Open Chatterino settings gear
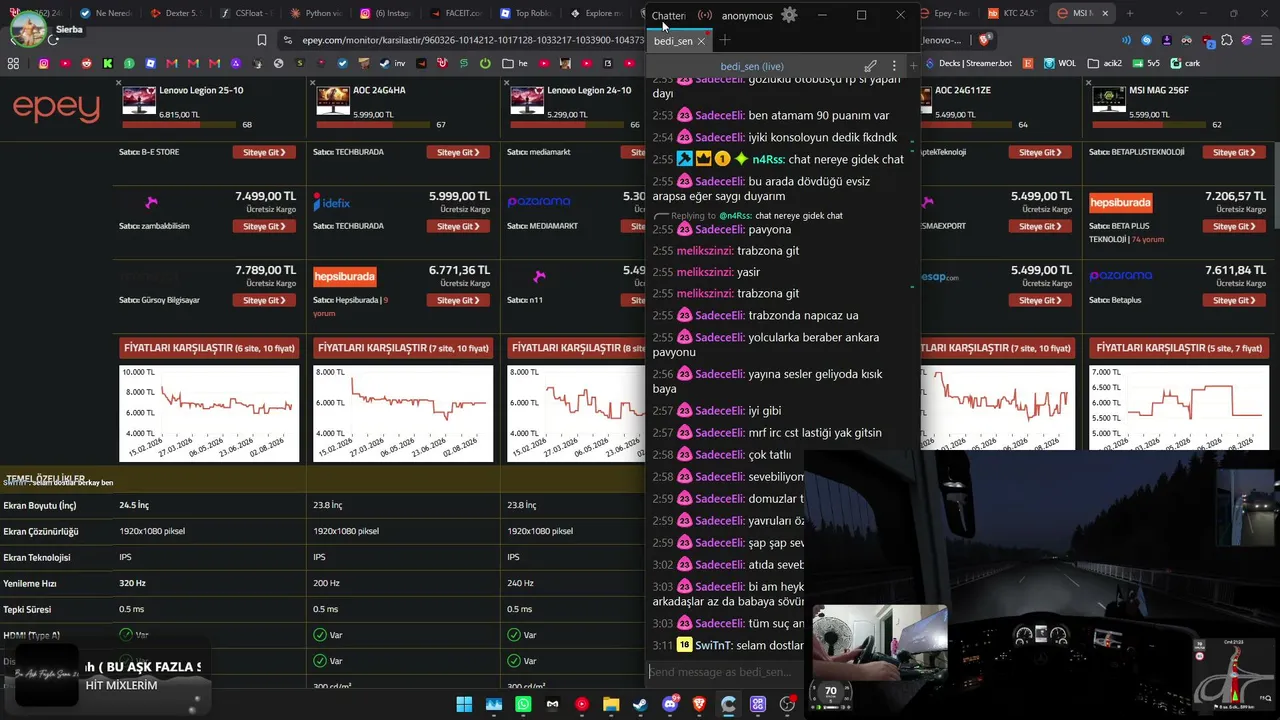1280x720 pixels. 789,15
